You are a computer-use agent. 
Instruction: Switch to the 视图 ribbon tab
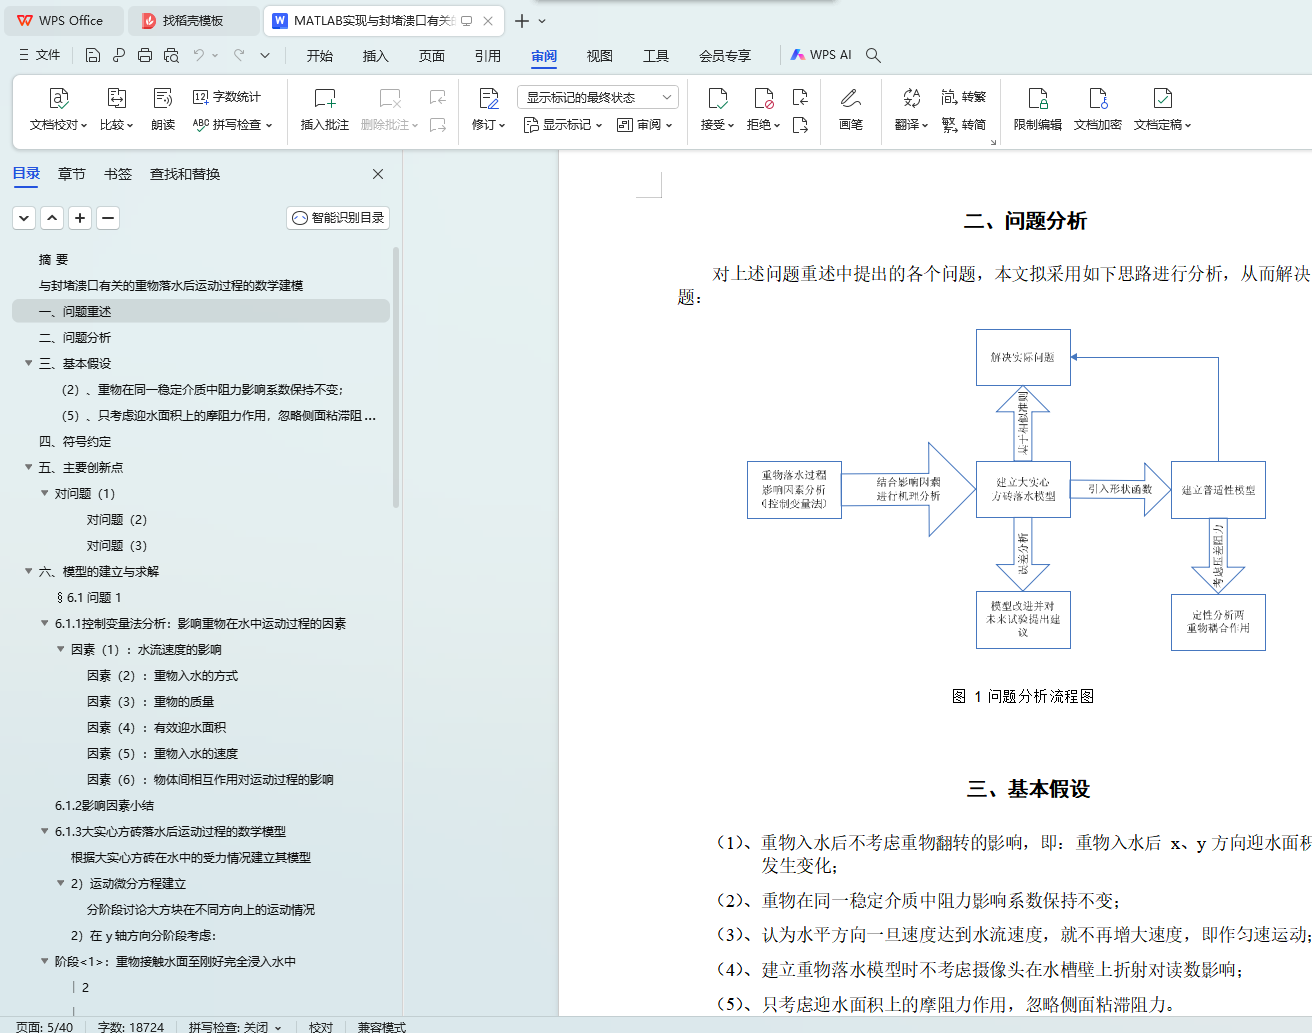click(600, 56)
